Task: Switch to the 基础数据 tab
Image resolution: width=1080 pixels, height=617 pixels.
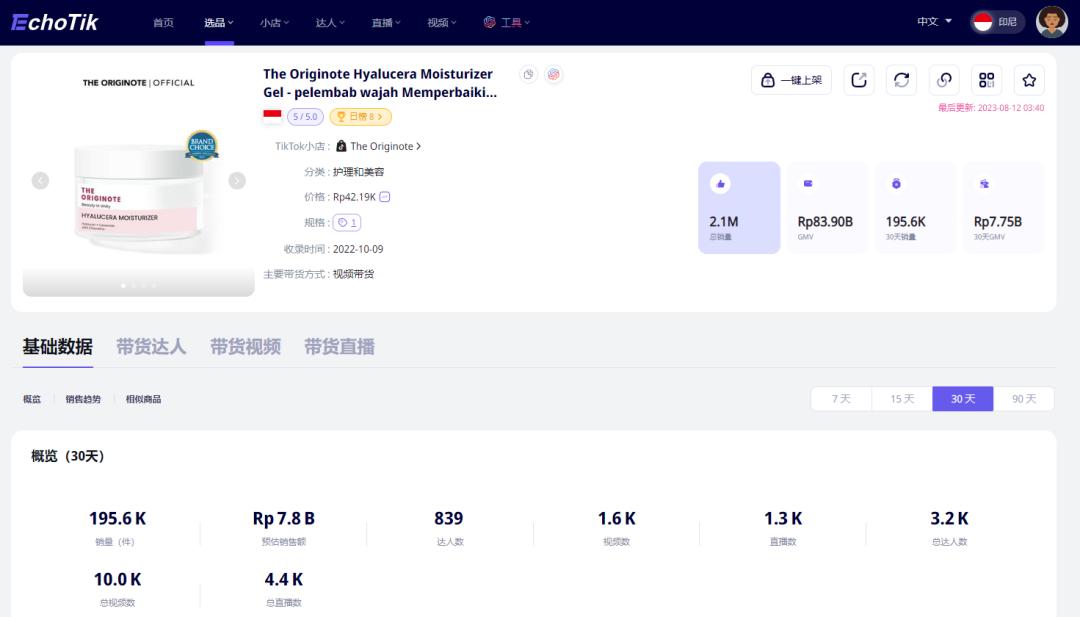Action: 57,346
